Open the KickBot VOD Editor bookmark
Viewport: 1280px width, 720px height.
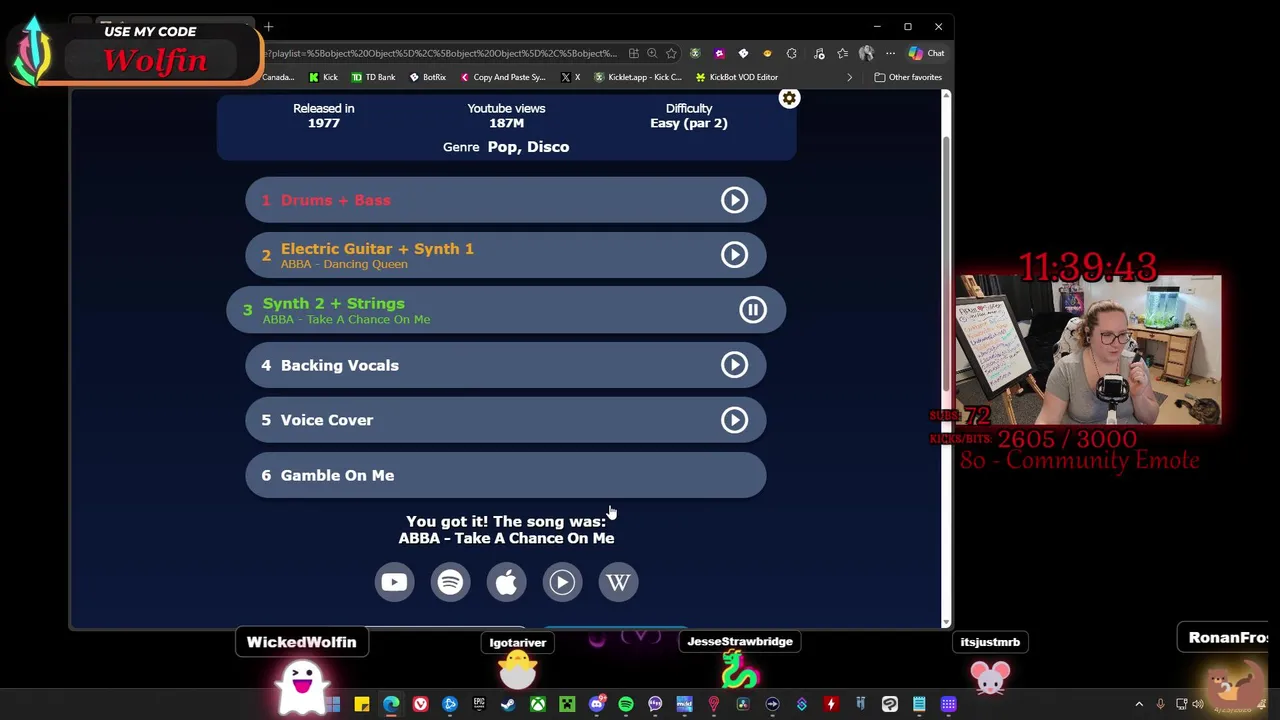click(x=737, y=77)
